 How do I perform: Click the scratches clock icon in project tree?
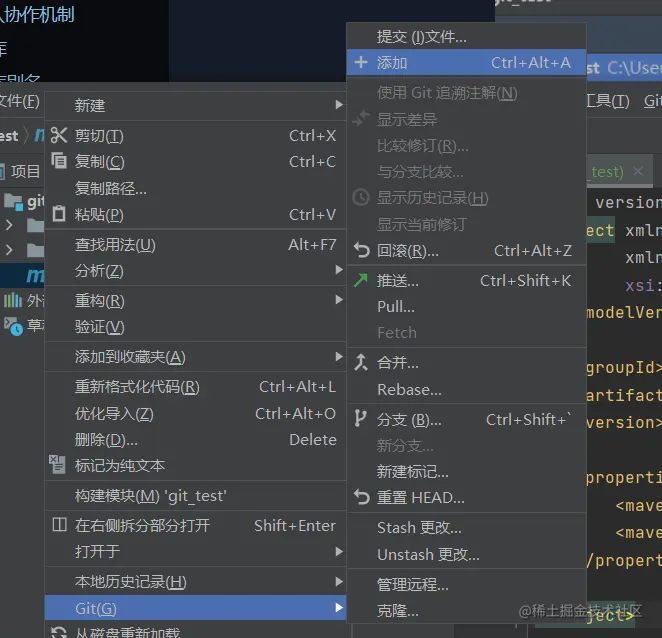pyautogui.click(x=13, y=326)
